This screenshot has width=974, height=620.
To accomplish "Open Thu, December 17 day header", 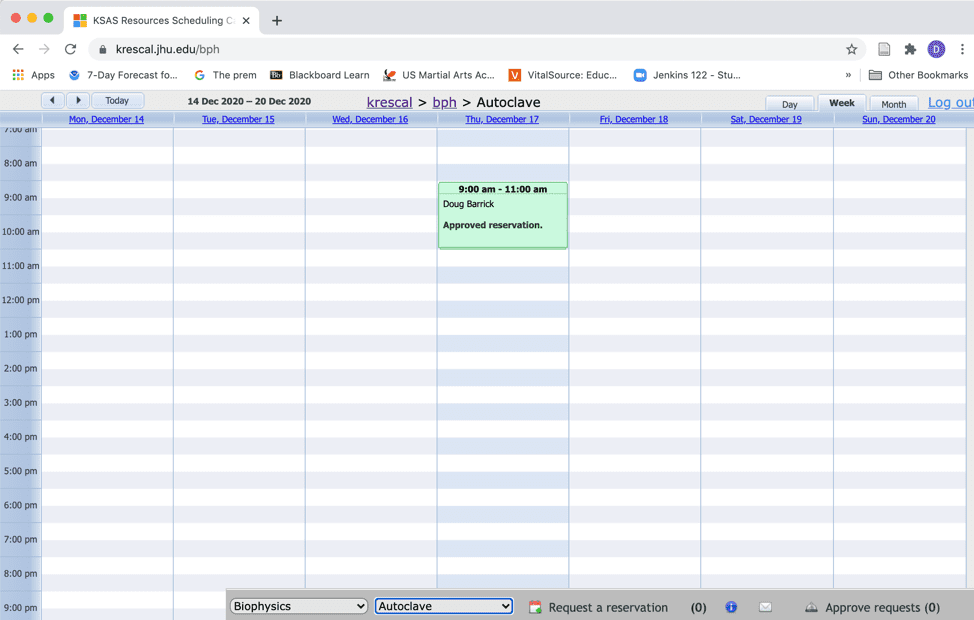I will (502, 119).
